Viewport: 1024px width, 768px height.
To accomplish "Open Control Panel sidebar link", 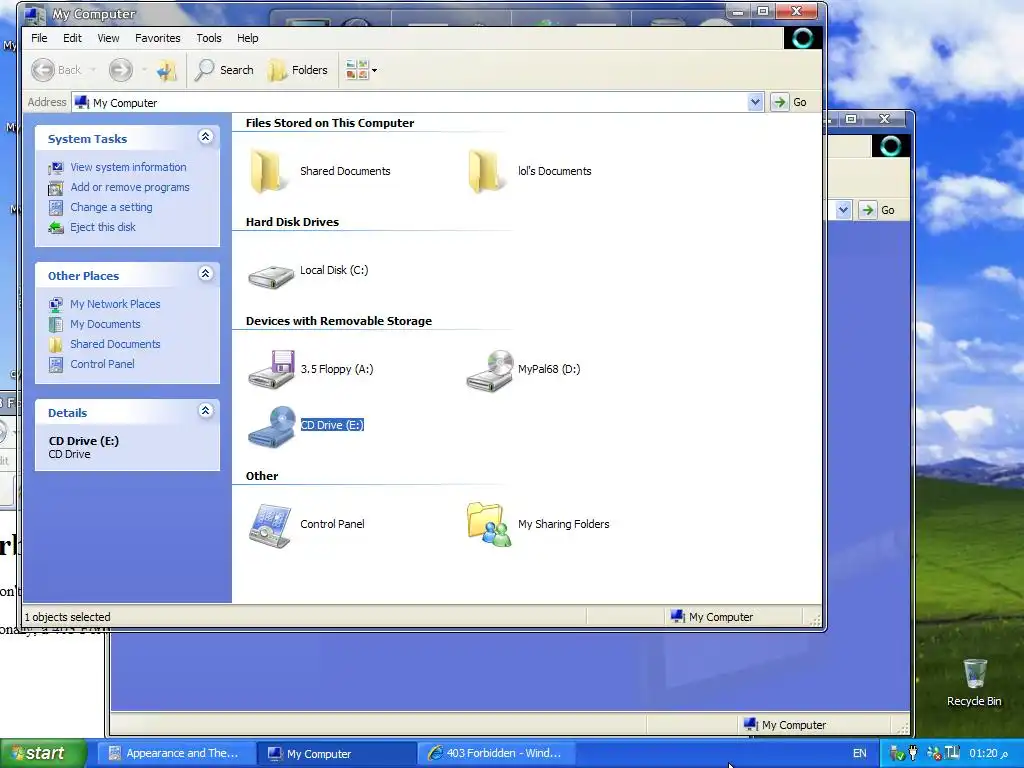I will pyautogui.click(x=103, y=364).
